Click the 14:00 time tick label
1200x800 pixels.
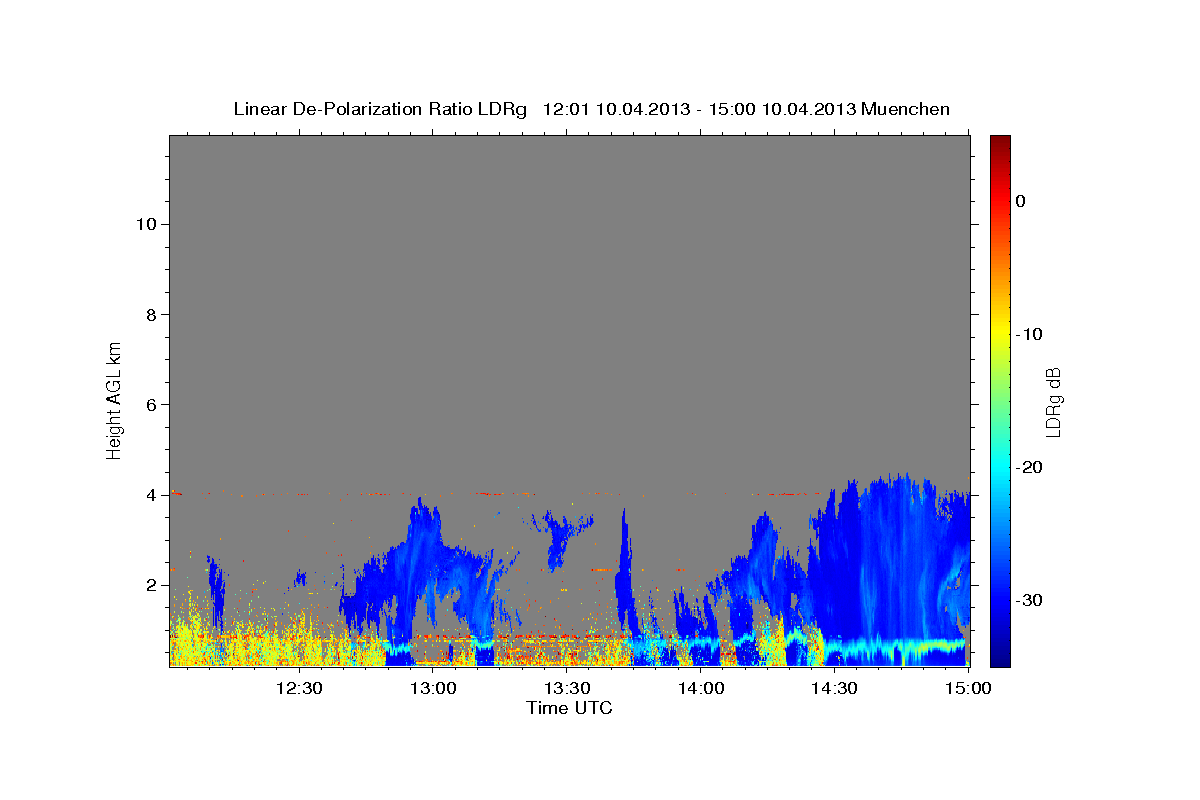click(701, 688)
